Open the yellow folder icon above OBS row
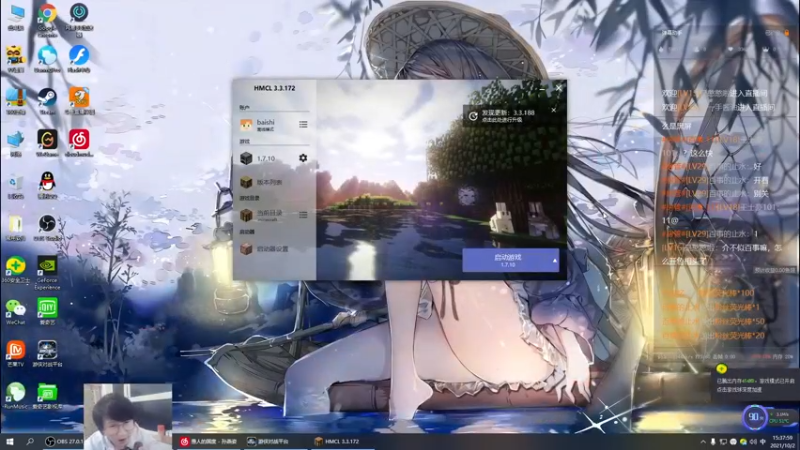Viewport: 800px width, 450px height. coord(16,227)
